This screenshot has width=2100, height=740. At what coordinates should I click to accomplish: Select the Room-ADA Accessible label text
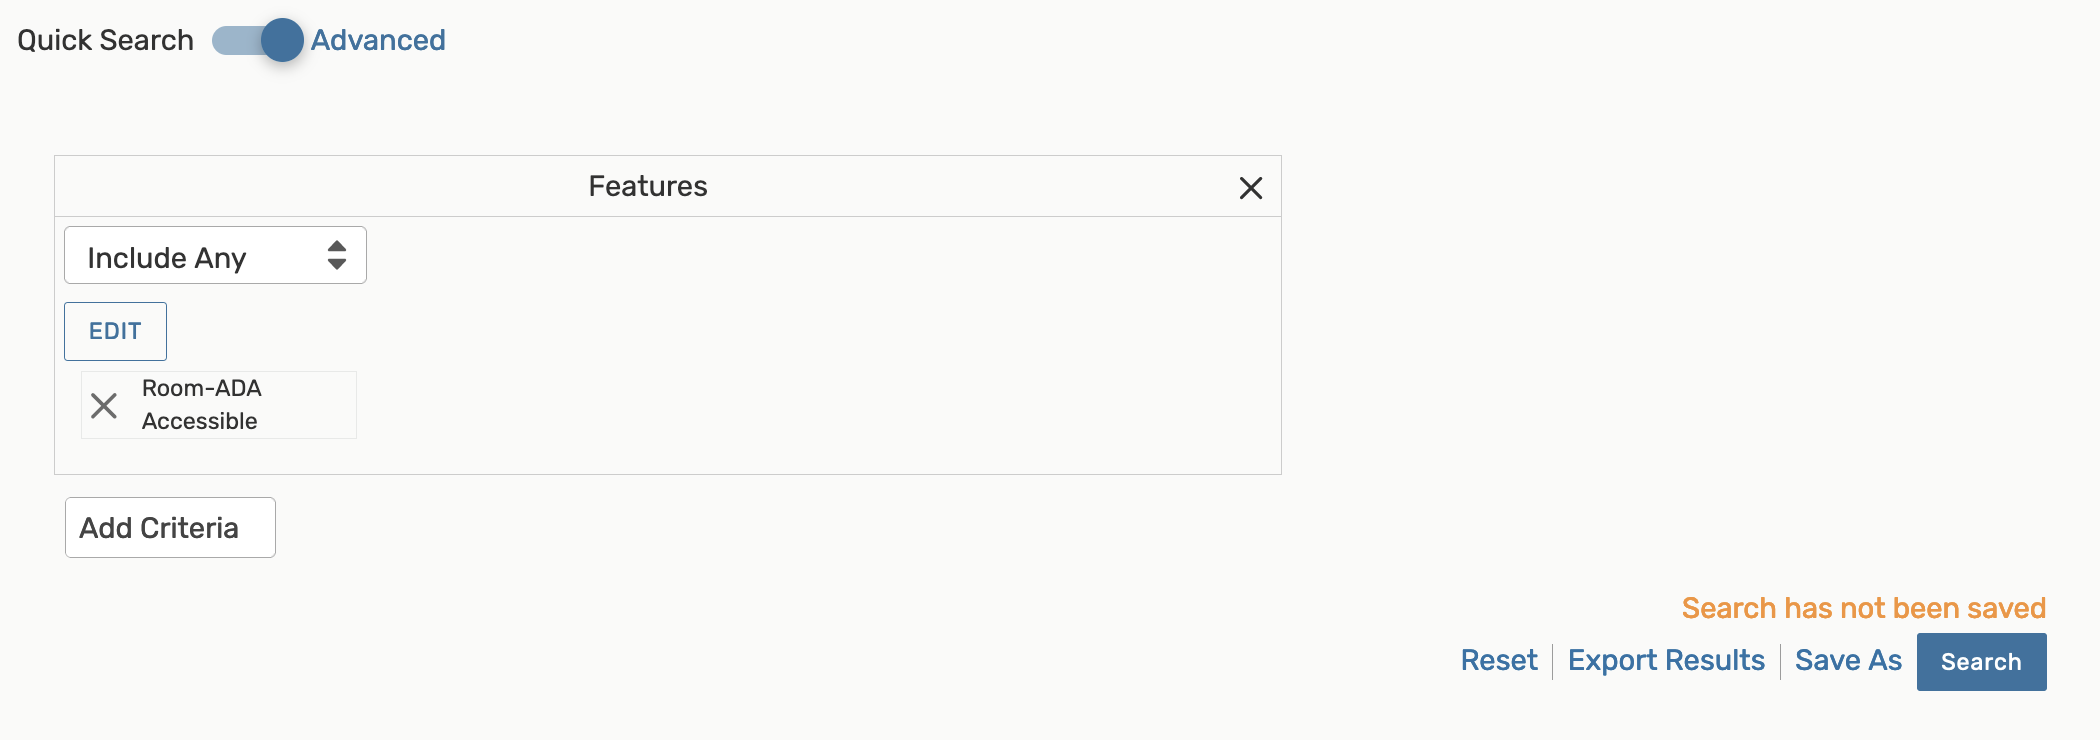pos(201,404)
